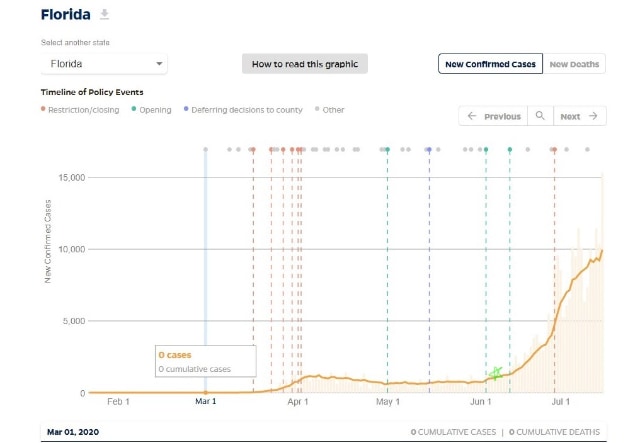Click the Mar 01, 2020 date footer text
This screenshot has width=640, height=443.
[73, 432]
